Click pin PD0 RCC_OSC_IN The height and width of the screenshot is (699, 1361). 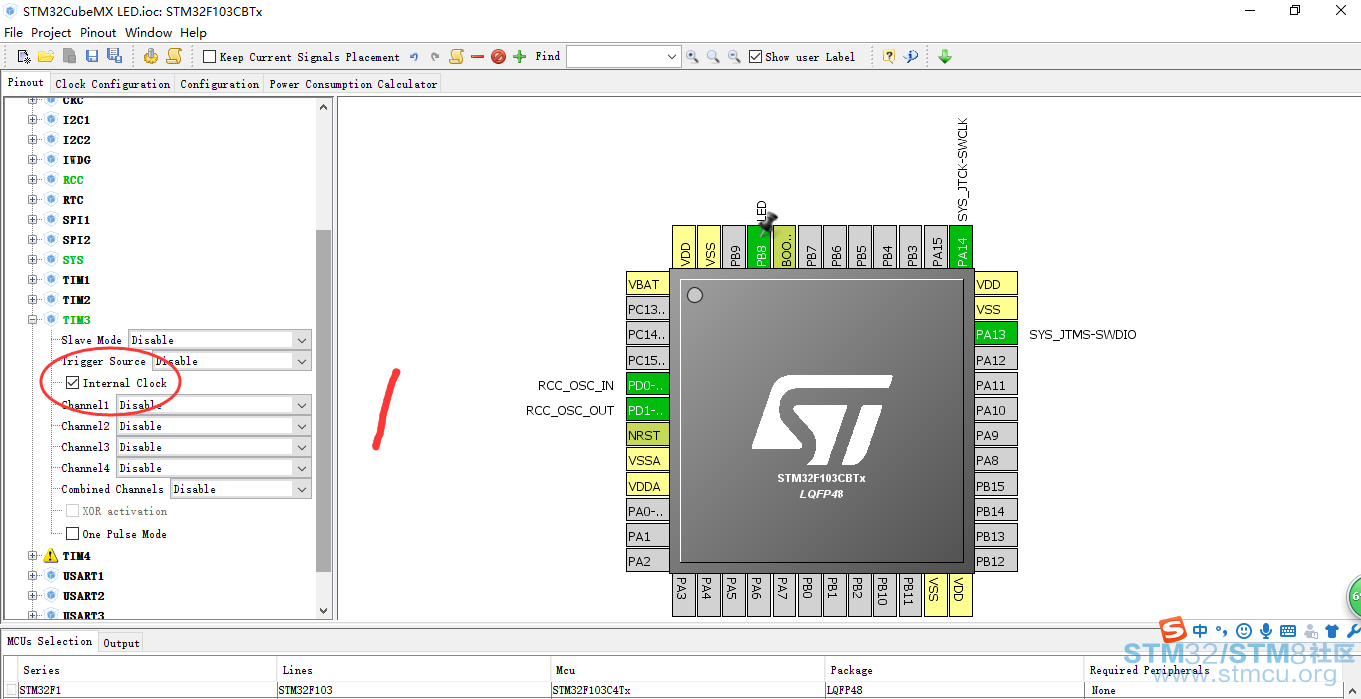pyautogui.click(x=647, y=385)
